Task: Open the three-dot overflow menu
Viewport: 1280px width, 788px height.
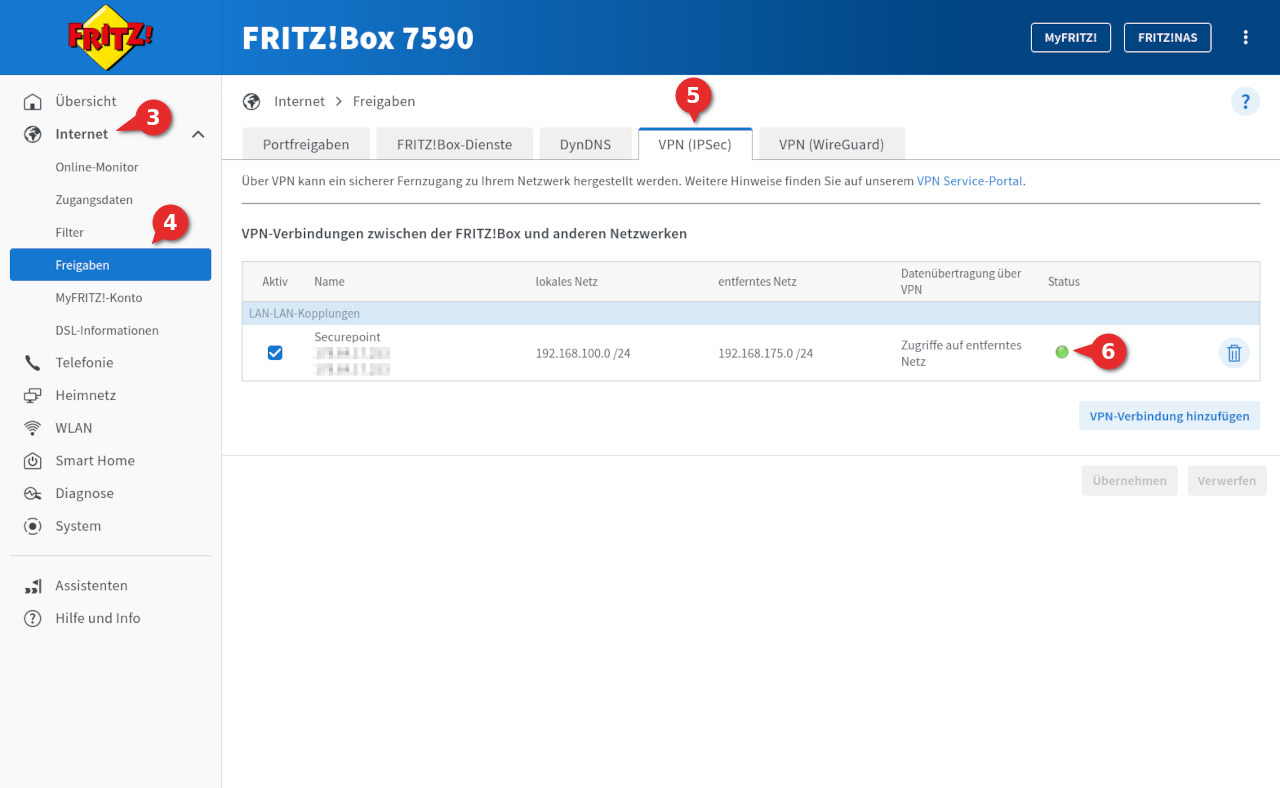Action: point(1245,36)
